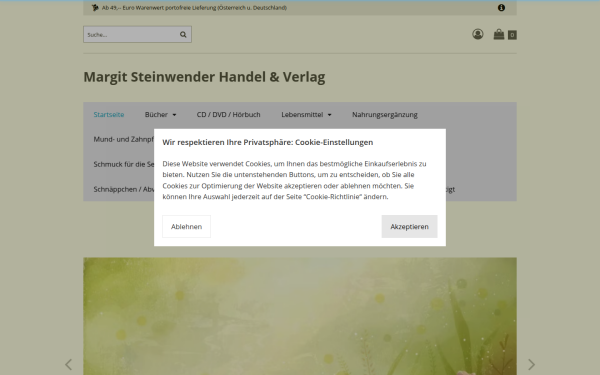This screenshot has height=375, width=600.
Task: Open the shopping bag cart icon
Action: [x=499, y=34]
